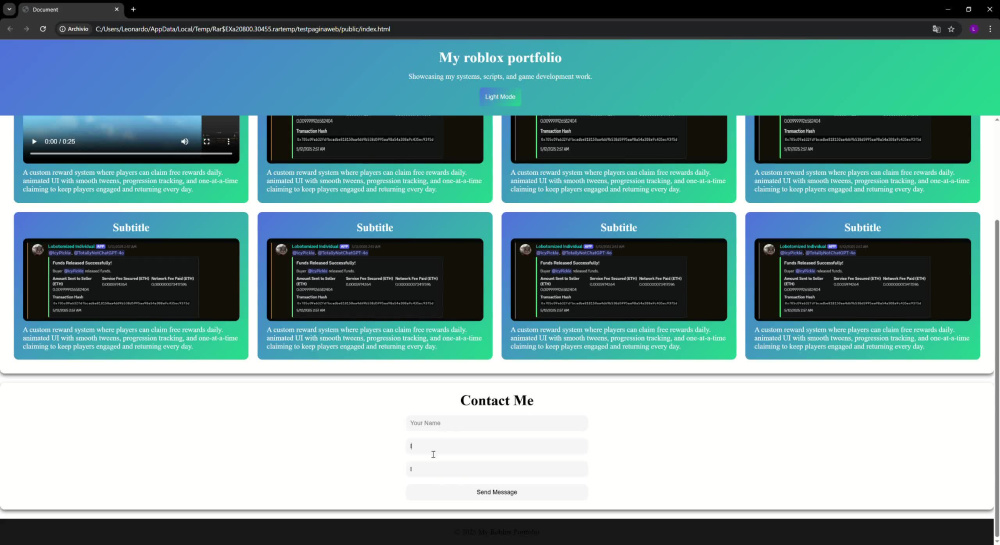Click the video time label 0:00 / 0:25
The height and width of the screenshot is (545, 1000).
coord(60,142)
